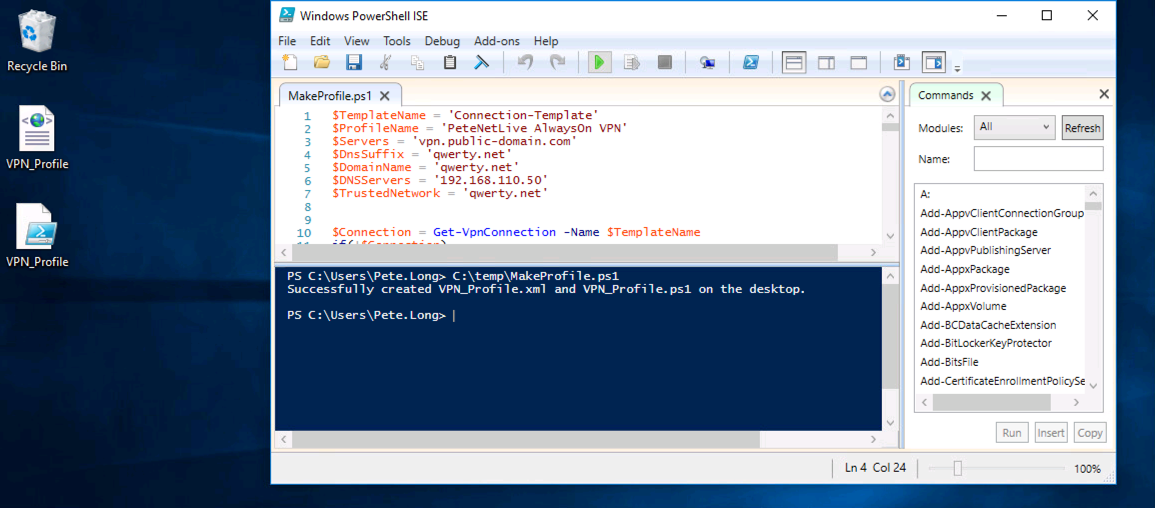Open the toolbar overflow options arrow
1155x508 pixels.
point(958,69)
